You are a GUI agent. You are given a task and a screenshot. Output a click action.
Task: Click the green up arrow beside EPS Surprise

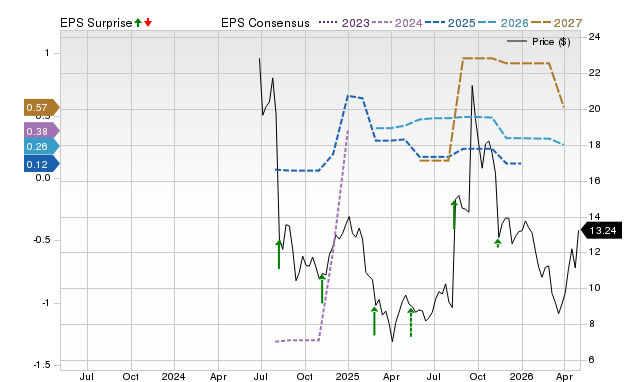(138, 23)
